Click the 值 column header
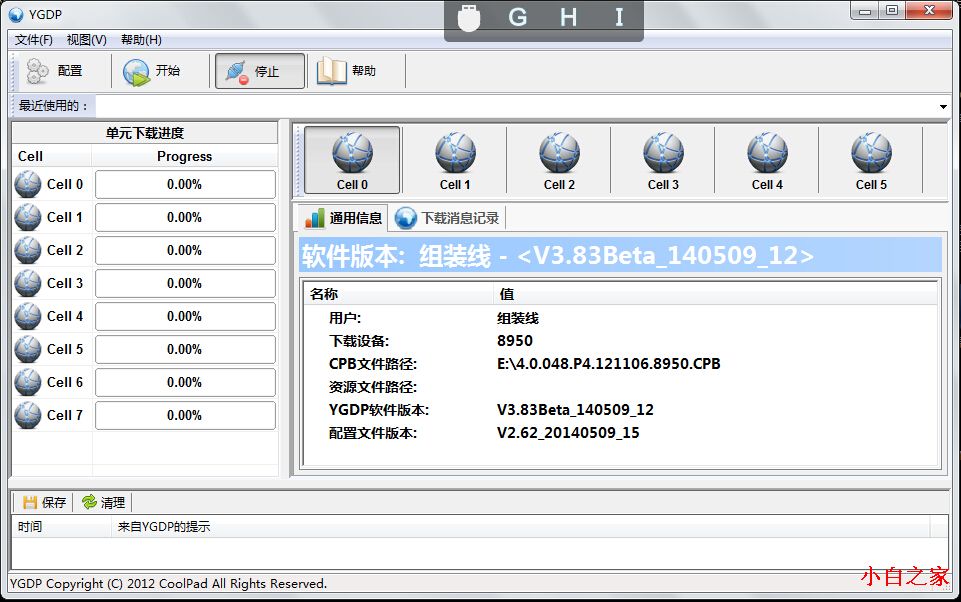The height and width of the screenshot is (602, 961). click(x=715, y=294)
